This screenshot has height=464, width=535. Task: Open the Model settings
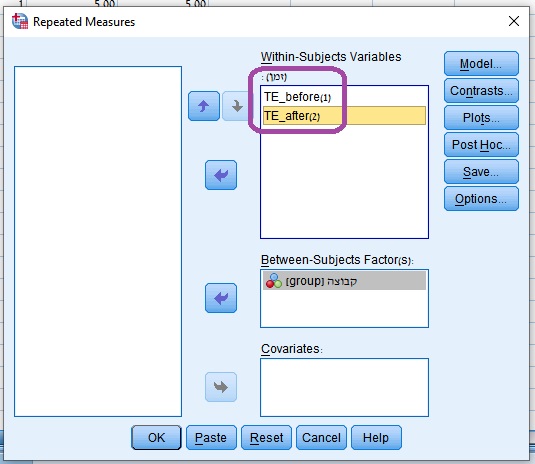pos(481,63)
